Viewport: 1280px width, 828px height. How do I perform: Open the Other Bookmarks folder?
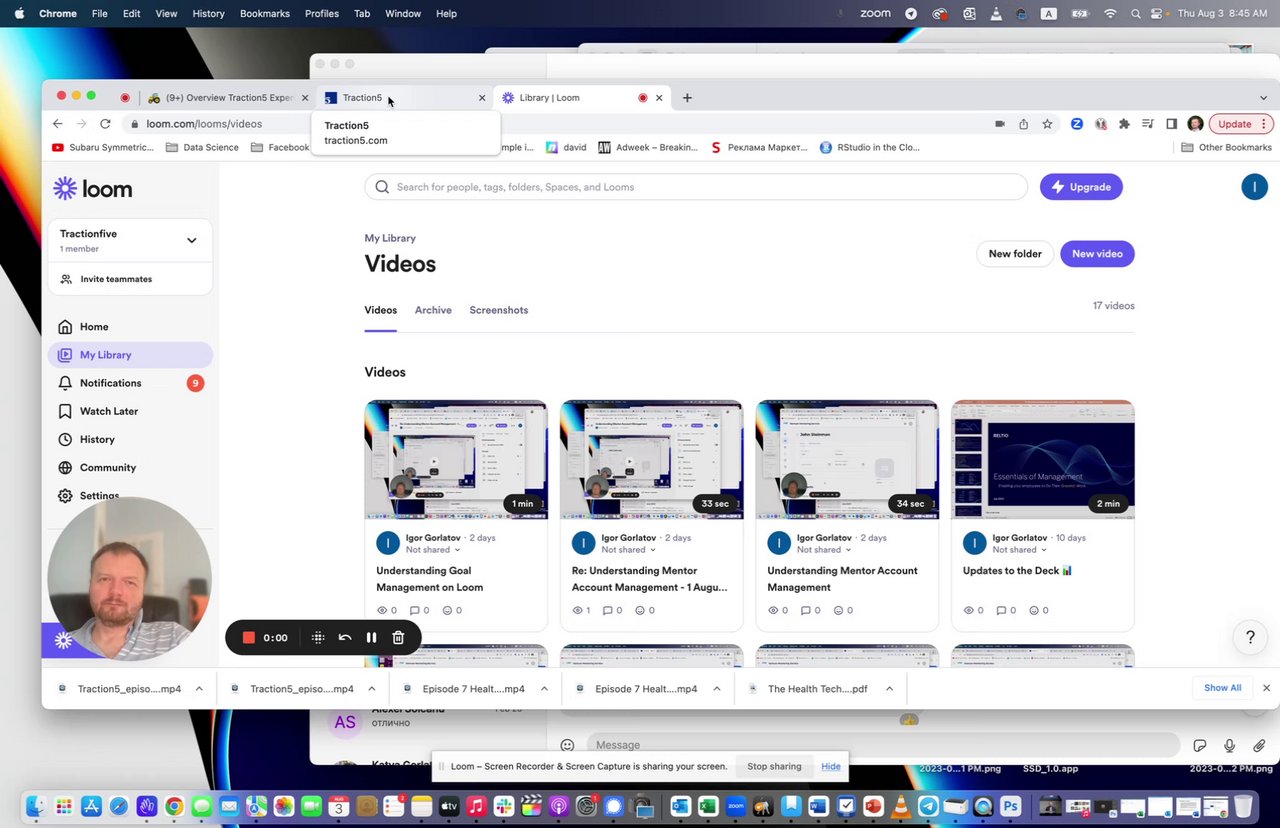coord(1226,147)
